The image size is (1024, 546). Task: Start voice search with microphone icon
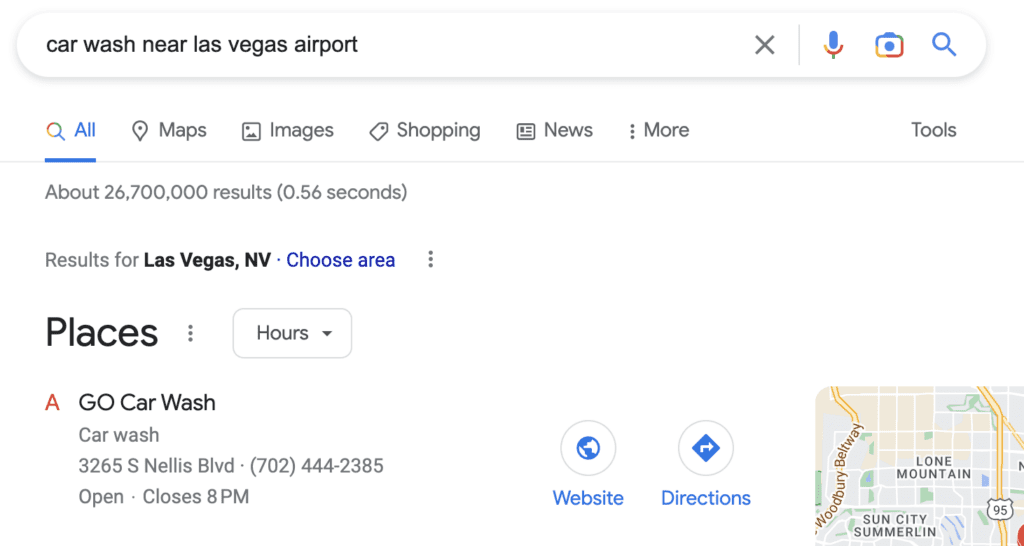pos(833,45)
